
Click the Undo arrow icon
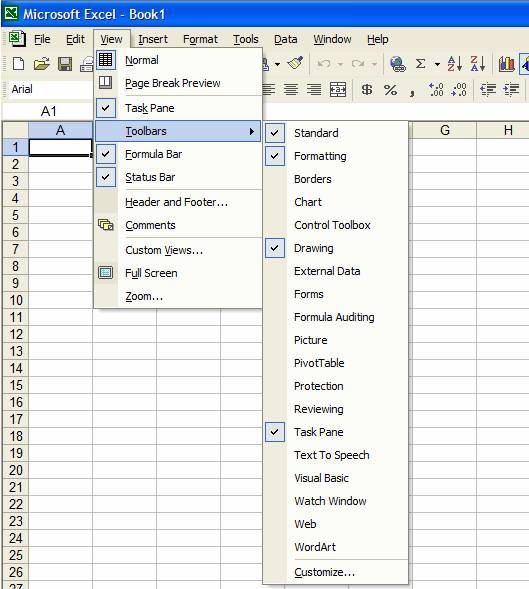tap(324, 64)
